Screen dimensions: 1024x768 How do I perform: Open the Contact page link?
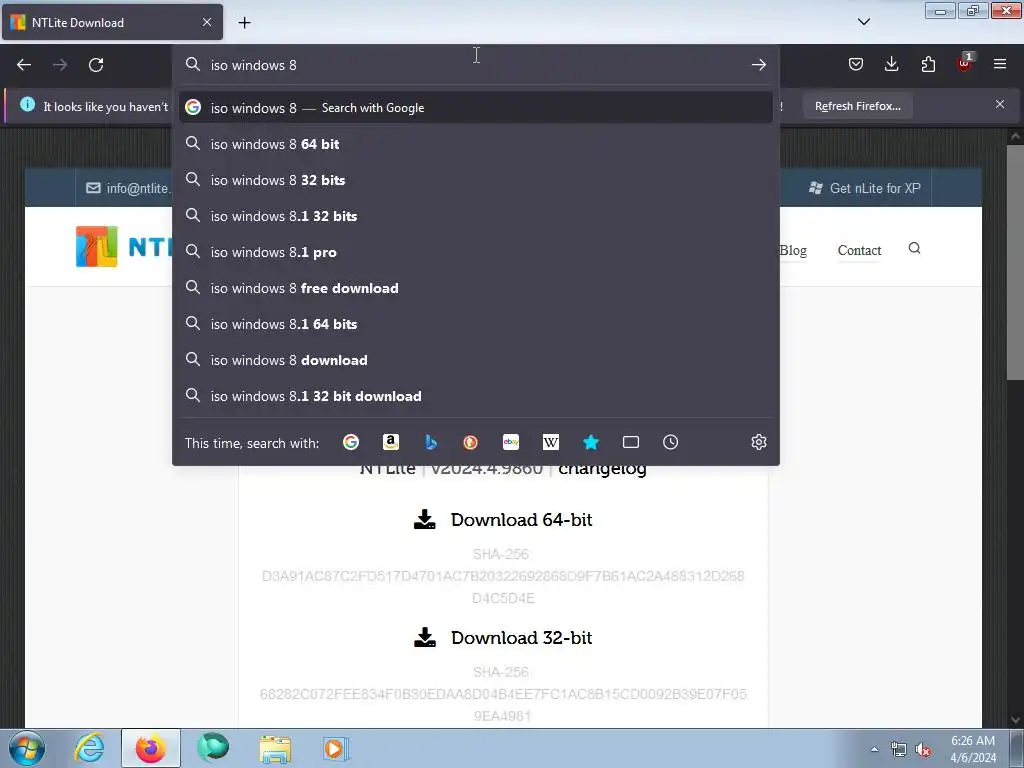pos(859,250)
